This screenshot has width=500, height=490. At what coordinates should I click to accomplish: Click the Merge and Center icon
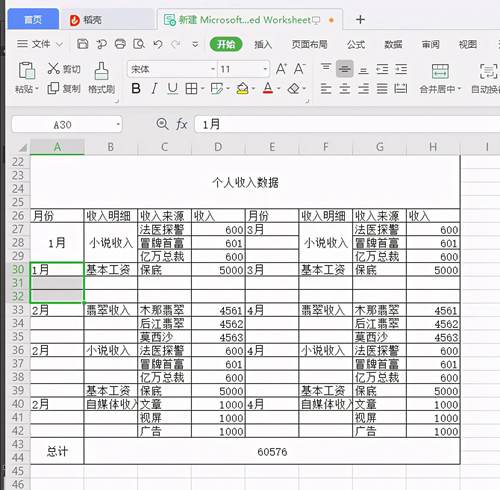pyautogui.click(x=440, y=71)
